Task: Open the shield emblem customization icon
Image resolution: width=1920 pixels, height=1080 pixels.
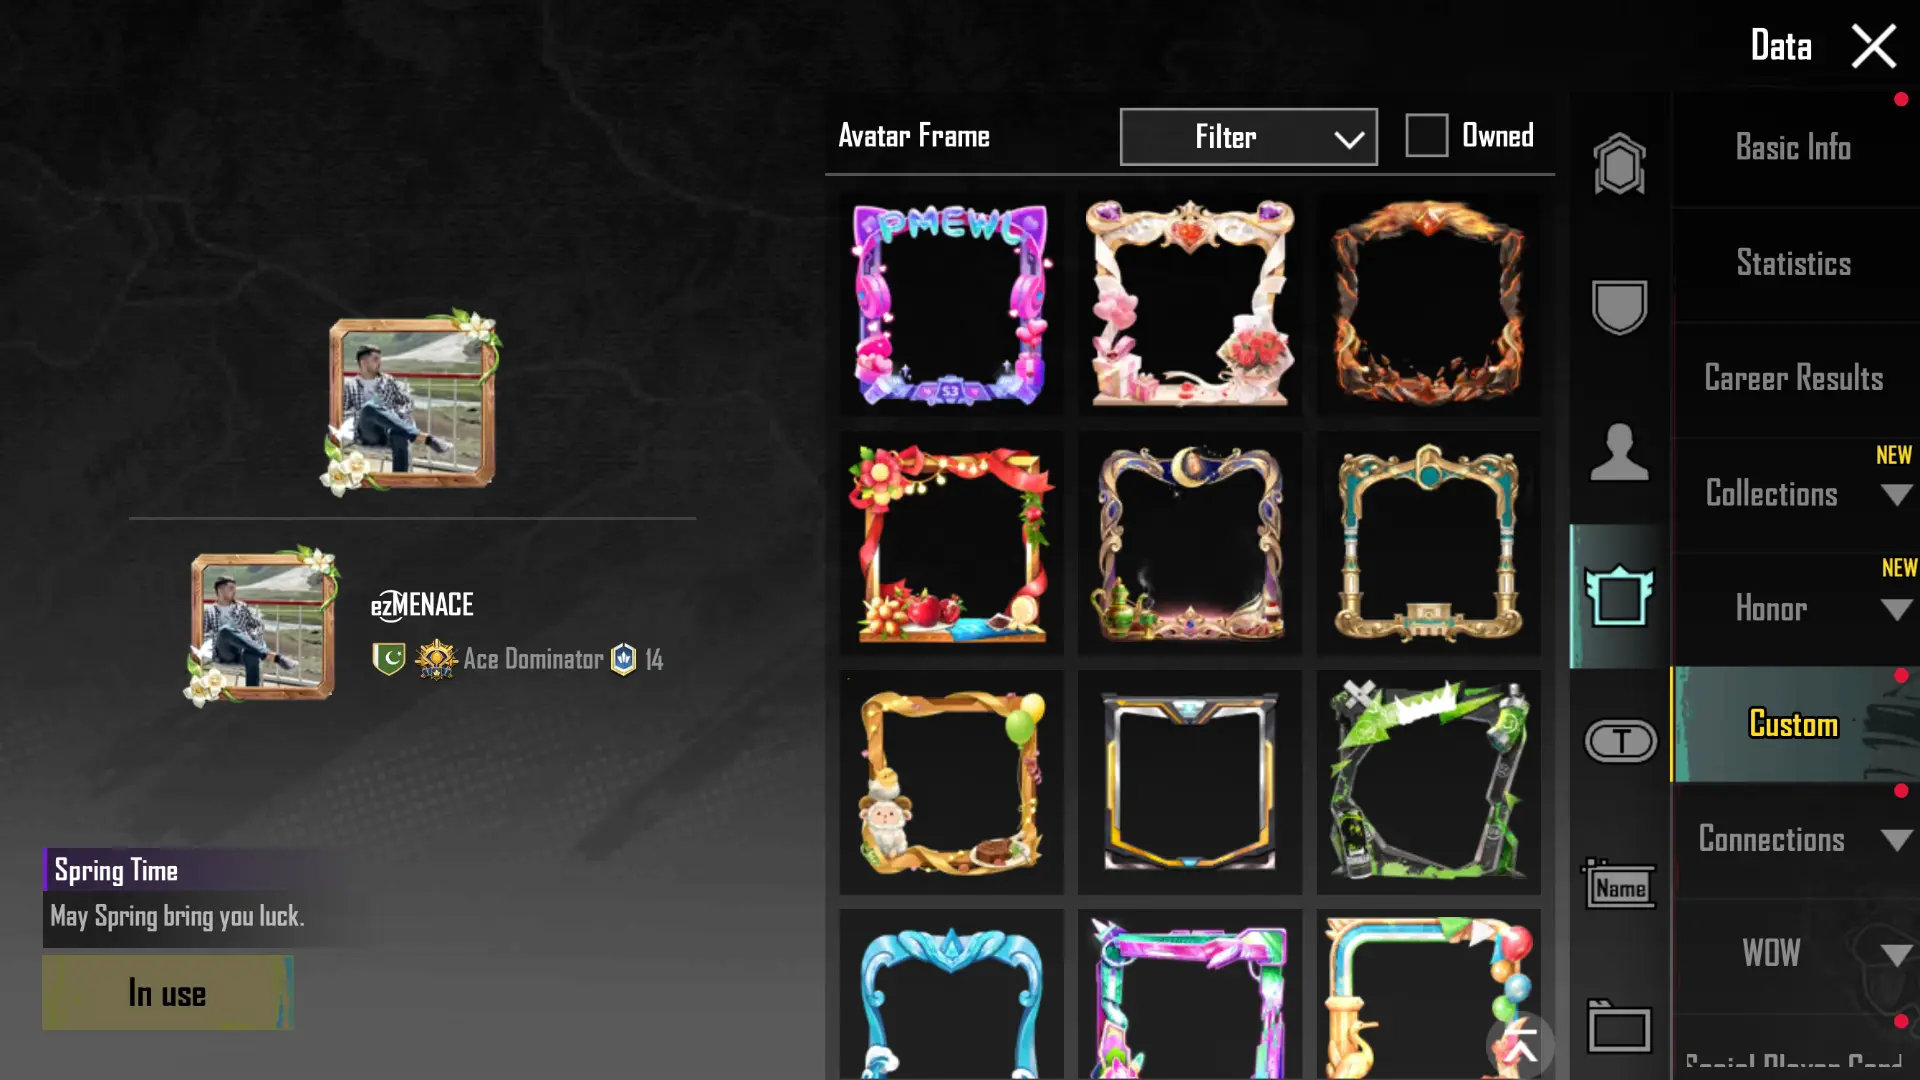Action: 1619,307
